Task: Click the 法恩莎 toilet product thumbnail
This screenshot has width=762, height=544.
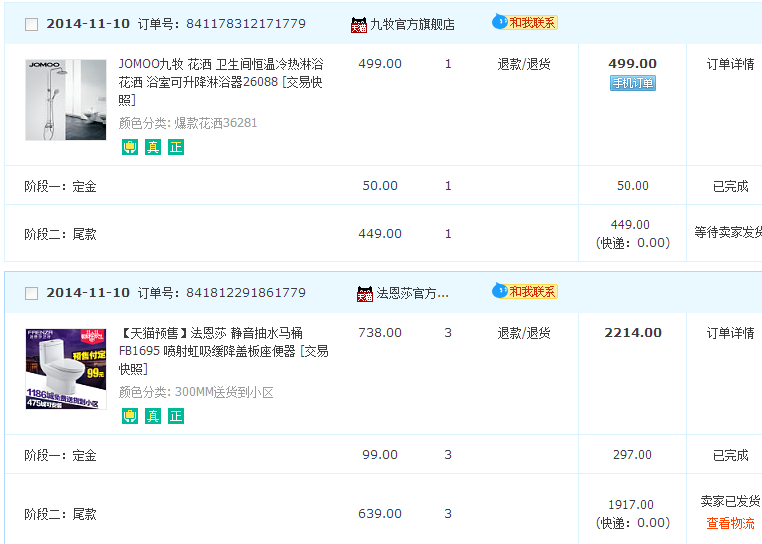Action: click(66, 368)
